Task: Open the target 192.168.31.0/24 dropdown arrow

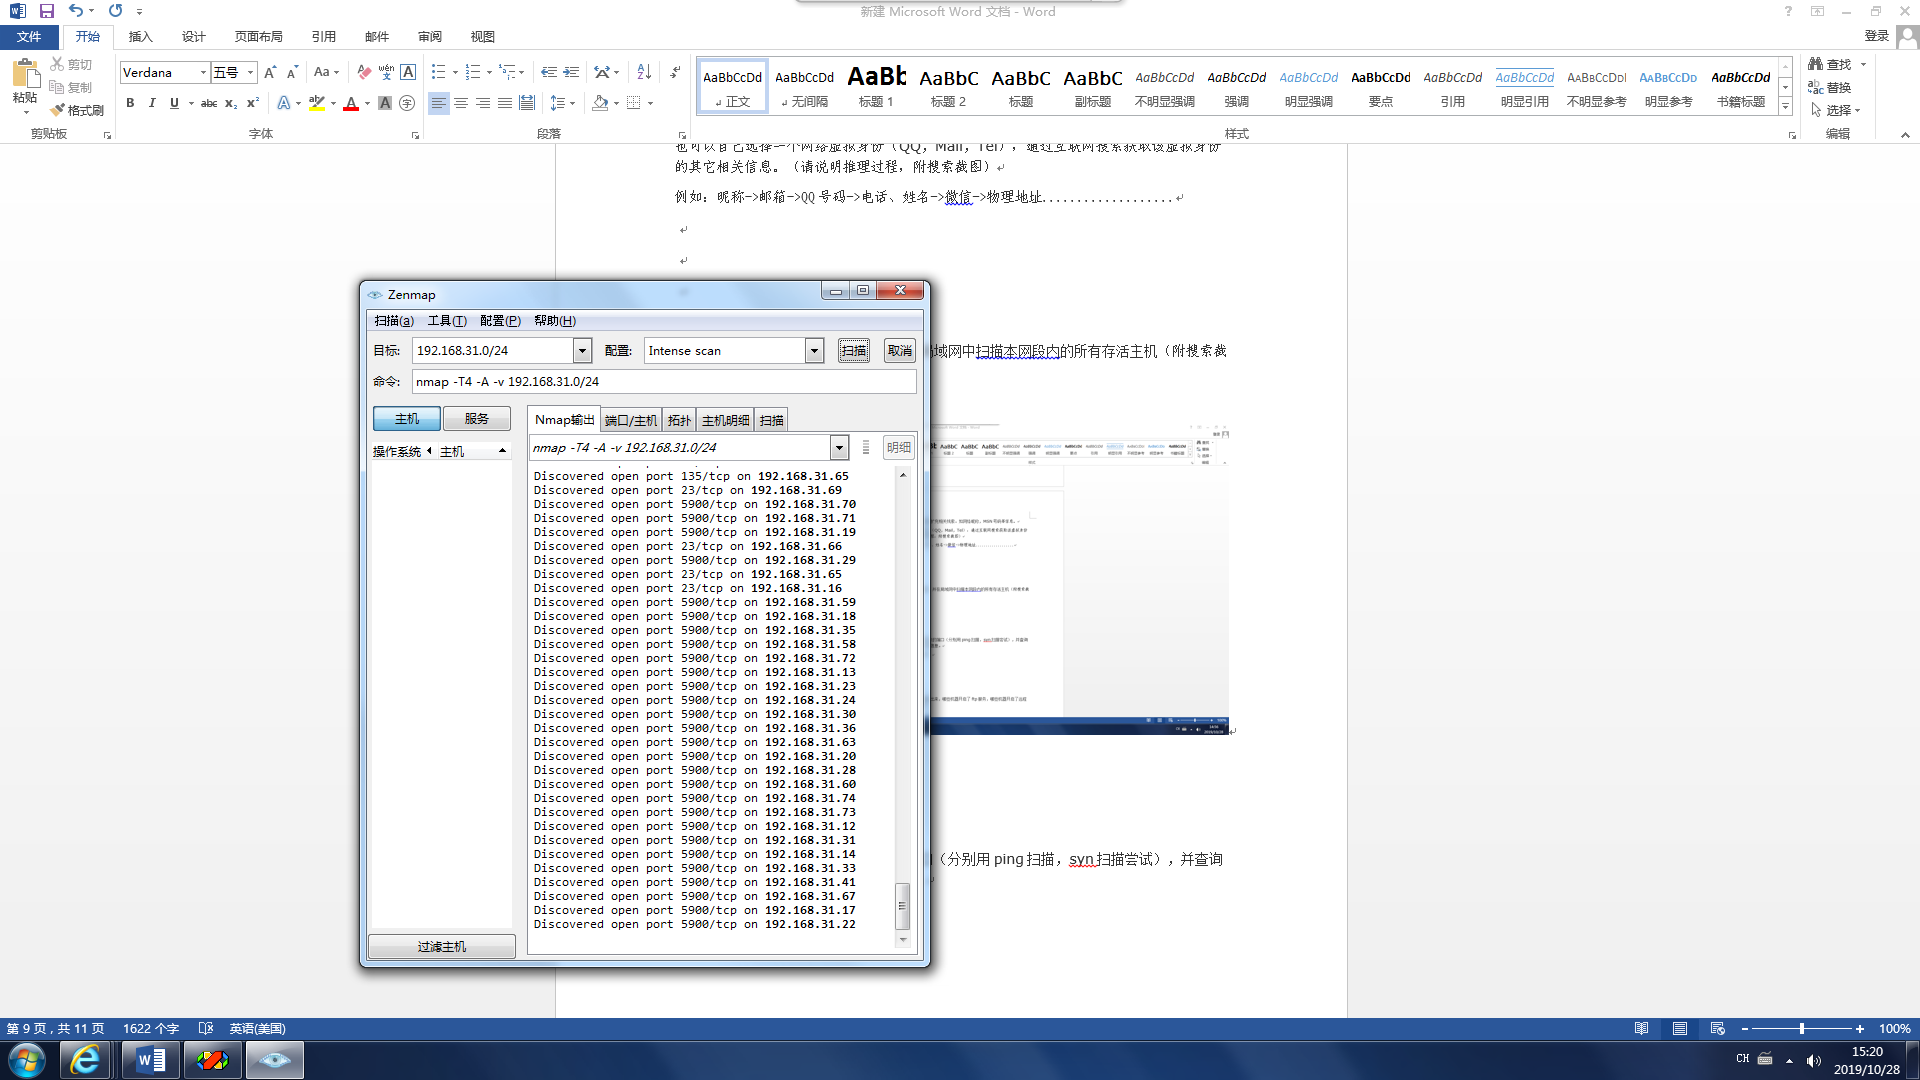Action: (582, 350)
